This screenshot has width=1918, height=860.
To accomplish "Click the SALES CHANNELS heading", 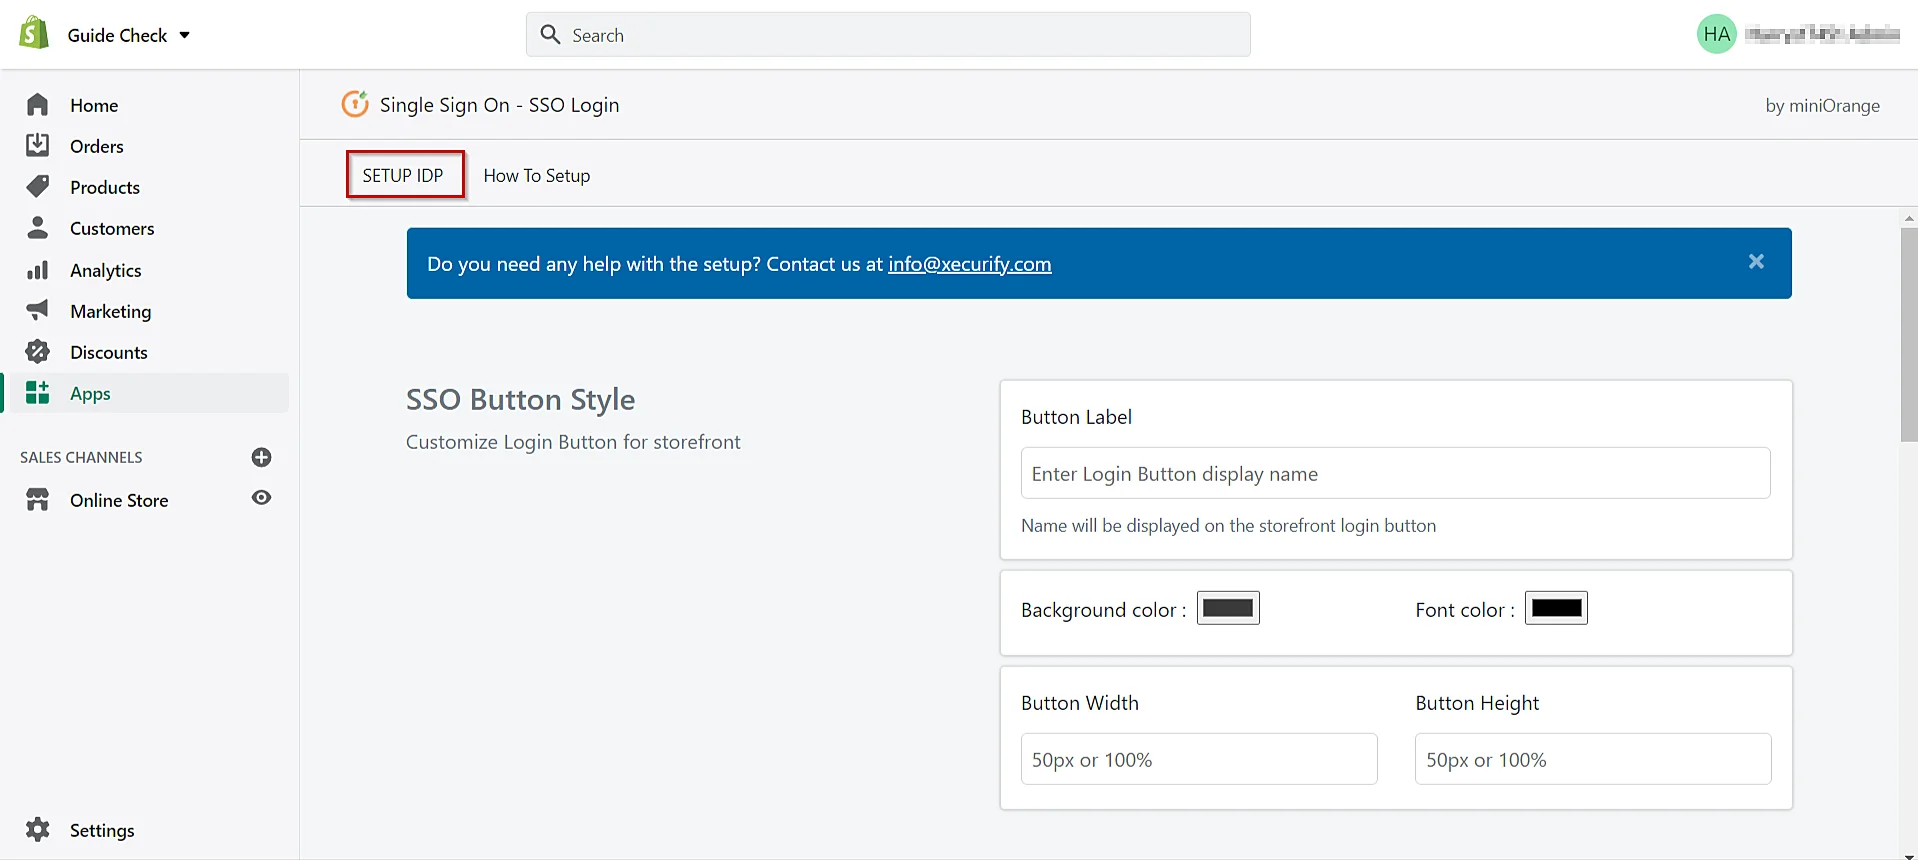I will (x=81, y=457).
